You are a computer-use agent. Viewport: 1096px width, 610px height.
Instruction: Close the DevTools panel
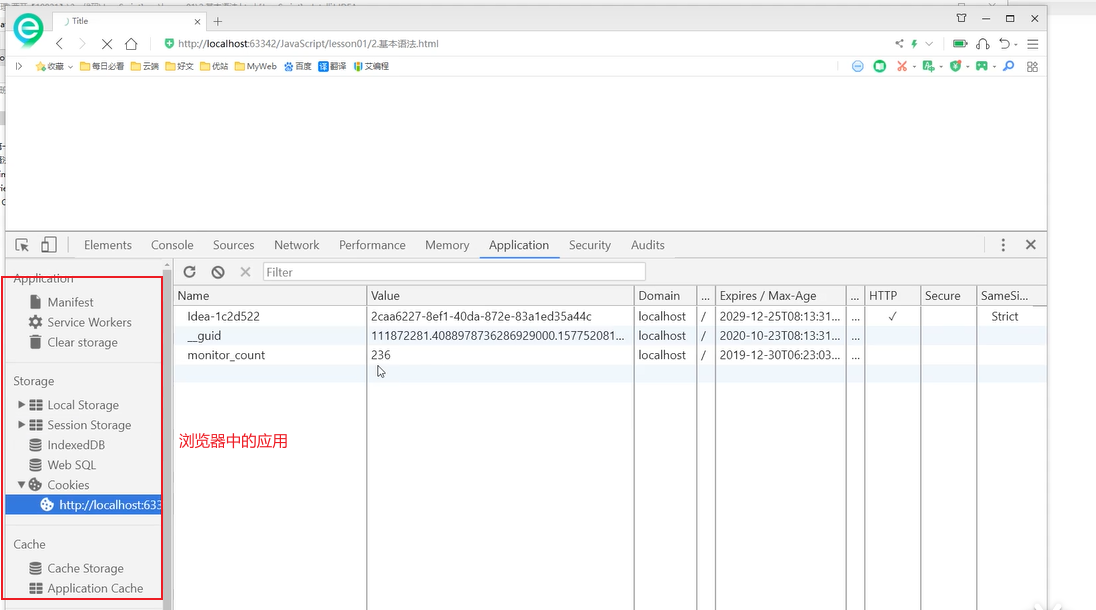tap(1030, 245)
